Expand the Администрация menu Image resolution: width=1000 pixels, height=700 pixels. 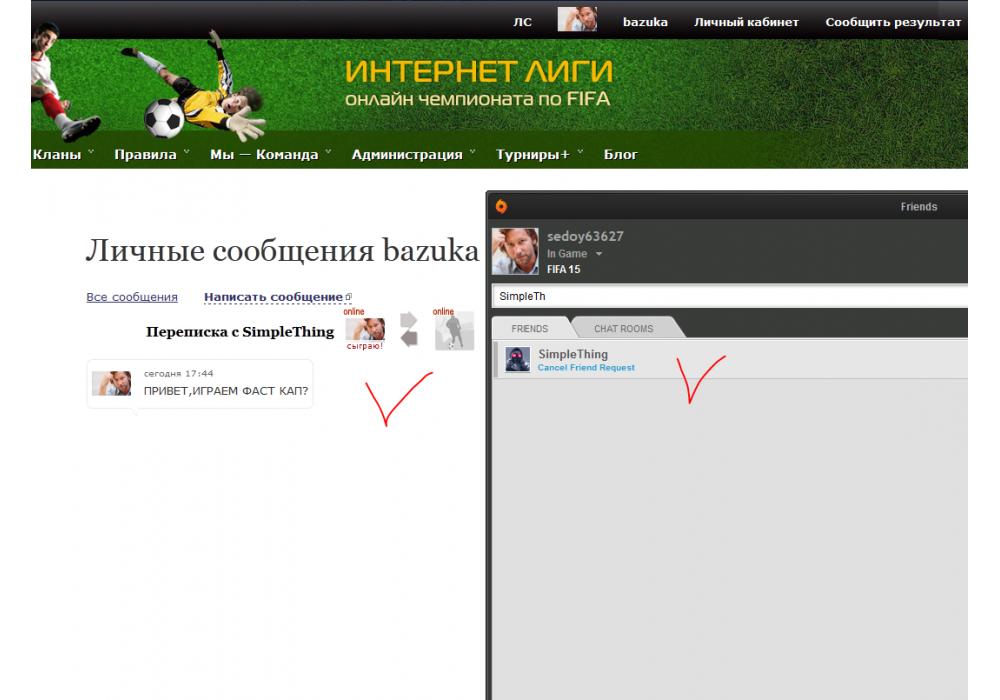click(412, 154)
